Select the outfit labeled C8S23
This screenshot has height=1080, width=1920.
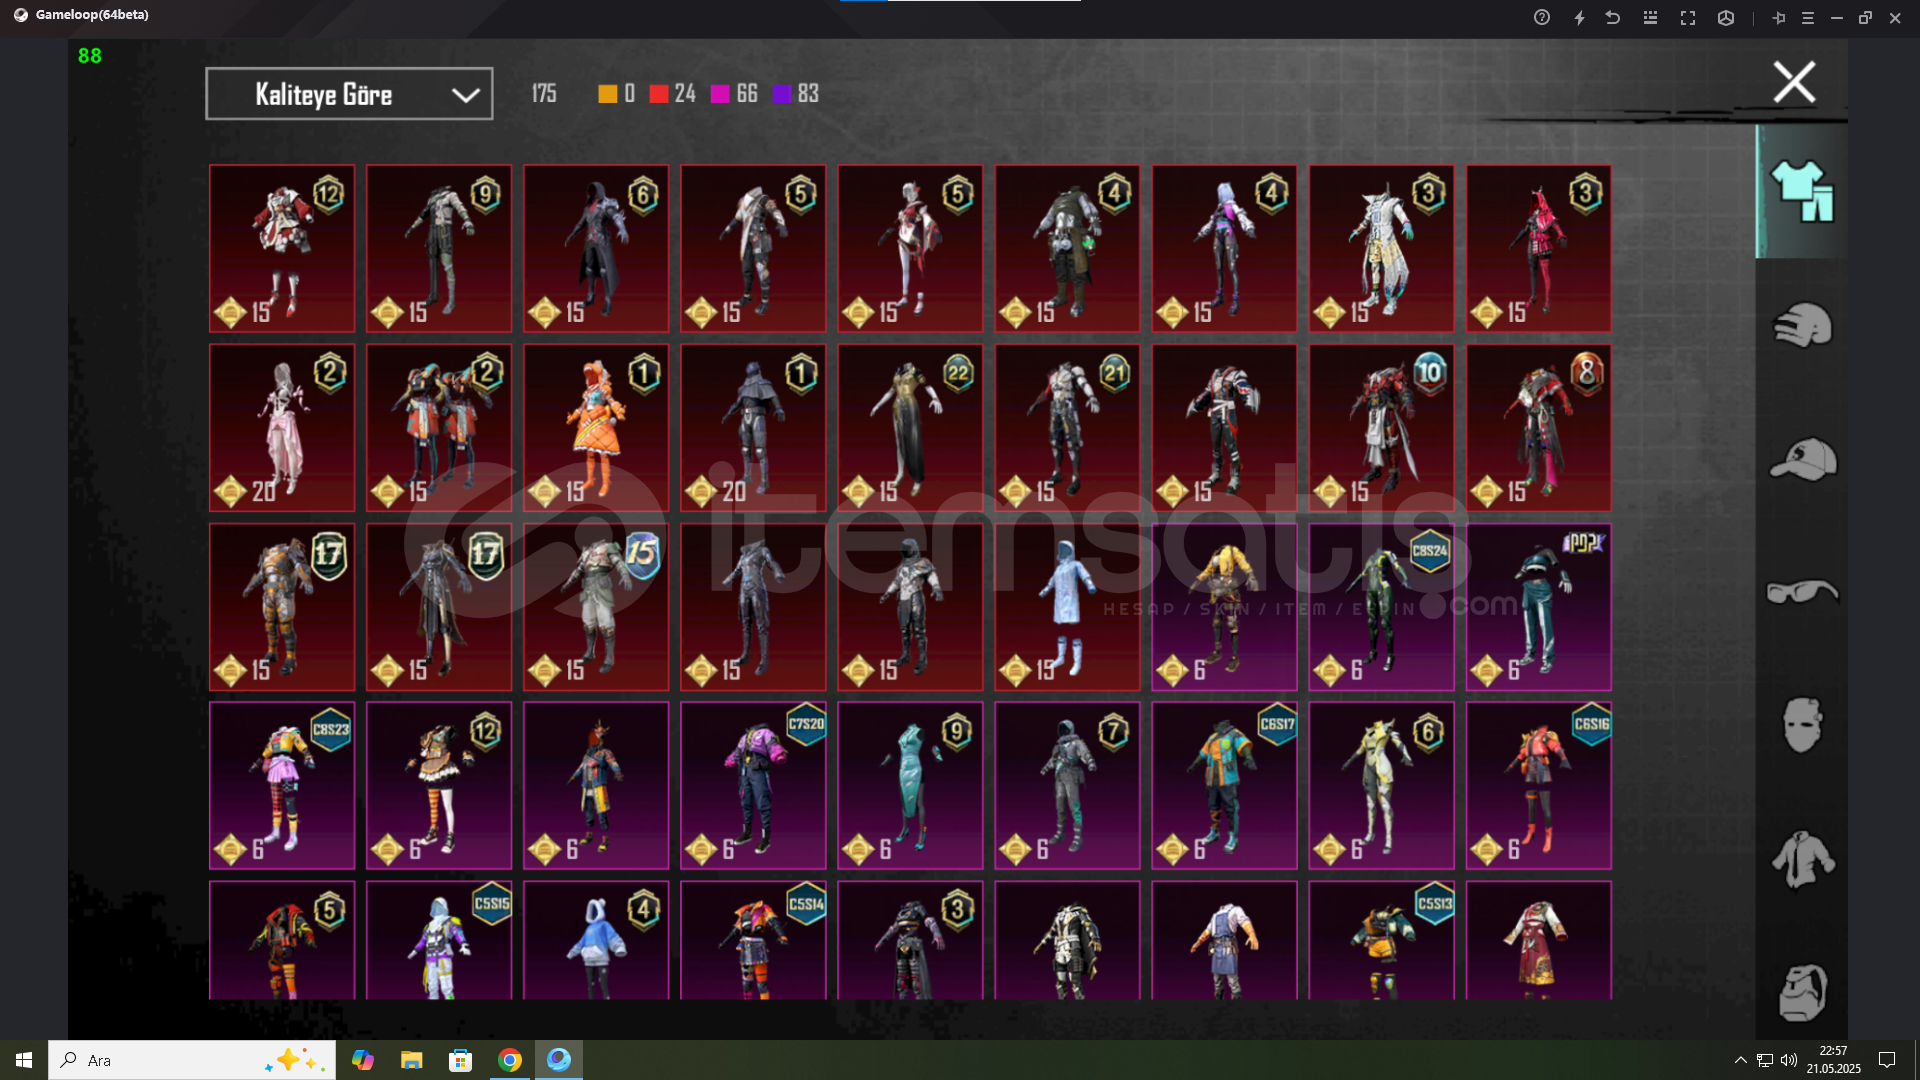(282, 786)
